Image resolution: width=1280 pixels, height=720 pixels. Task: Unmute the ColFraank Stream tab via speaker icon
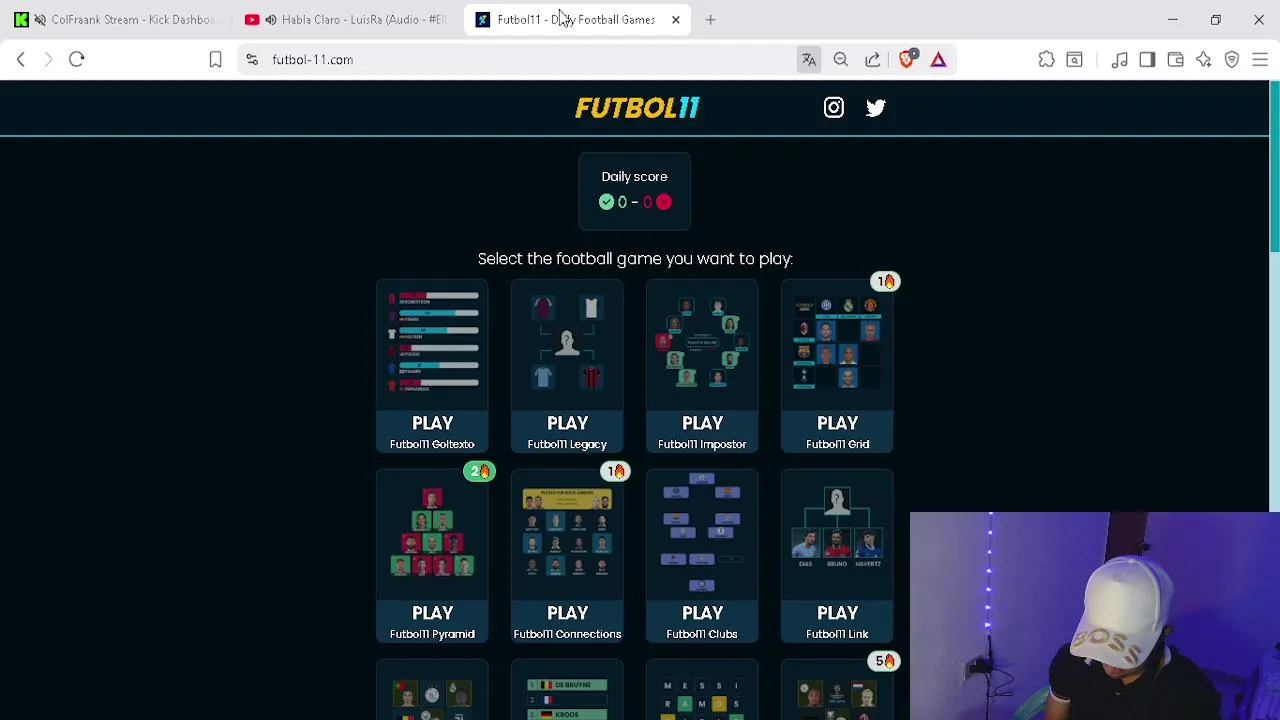point(40,20)
